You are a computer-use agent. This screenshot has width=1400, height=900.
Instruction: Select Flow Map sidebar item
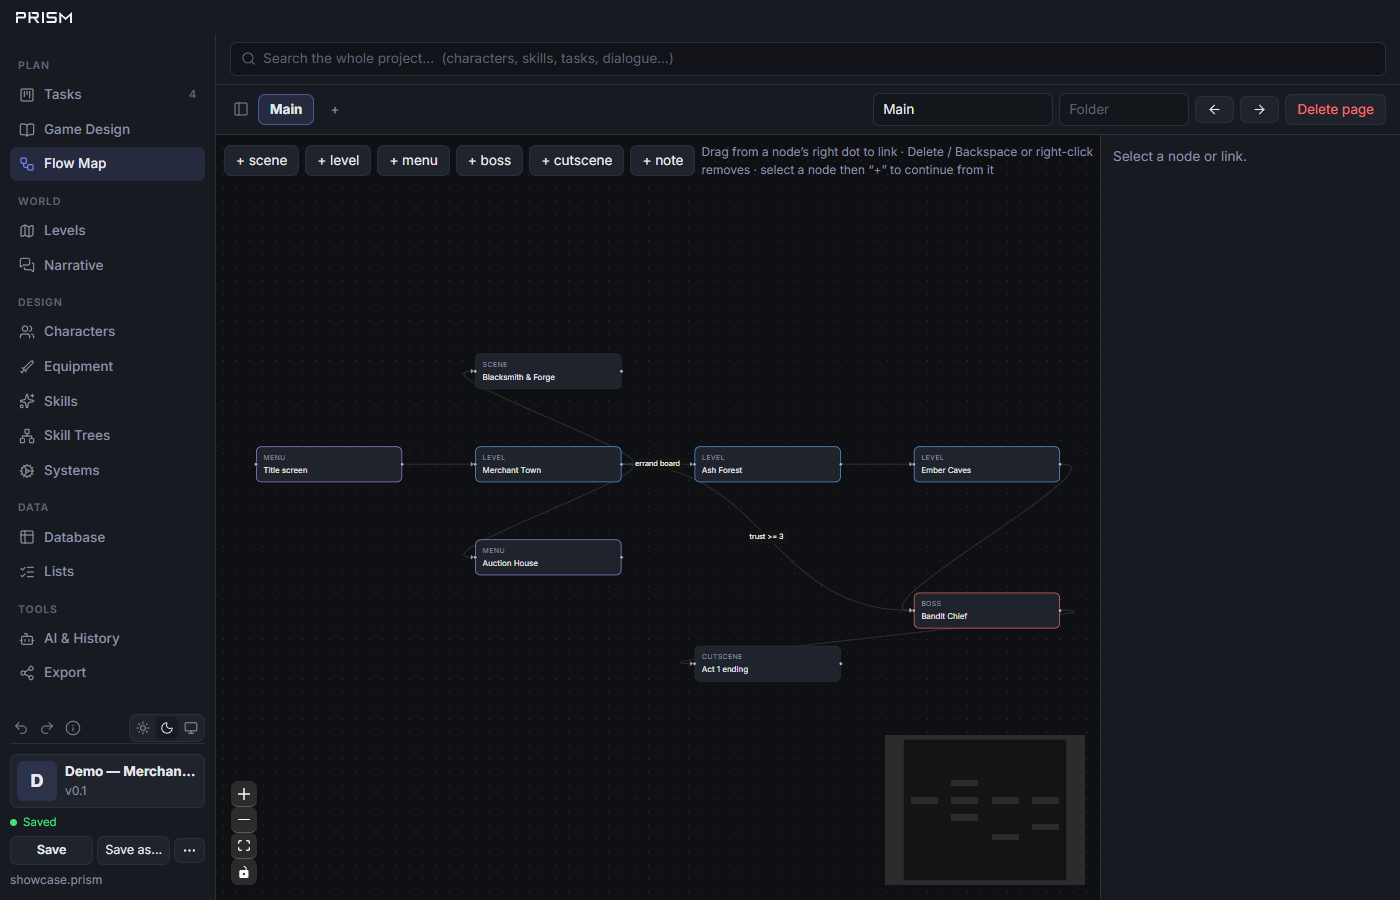[107, 163]
